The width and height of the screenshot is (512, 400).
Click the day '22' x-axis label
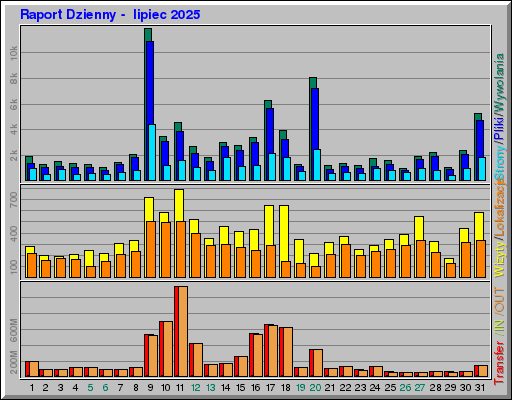coord(345,388)
